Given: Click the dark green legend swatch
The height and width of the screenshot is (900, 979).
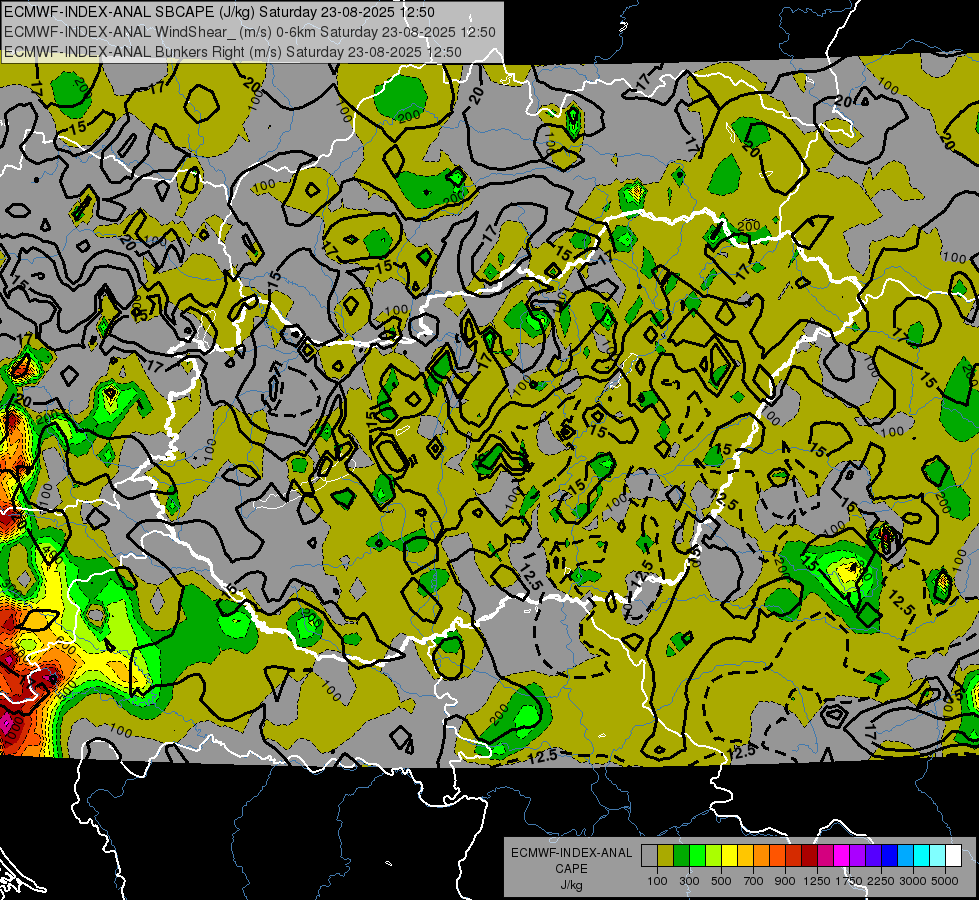Looking at the screenshot, I should [x=681, y=856].
